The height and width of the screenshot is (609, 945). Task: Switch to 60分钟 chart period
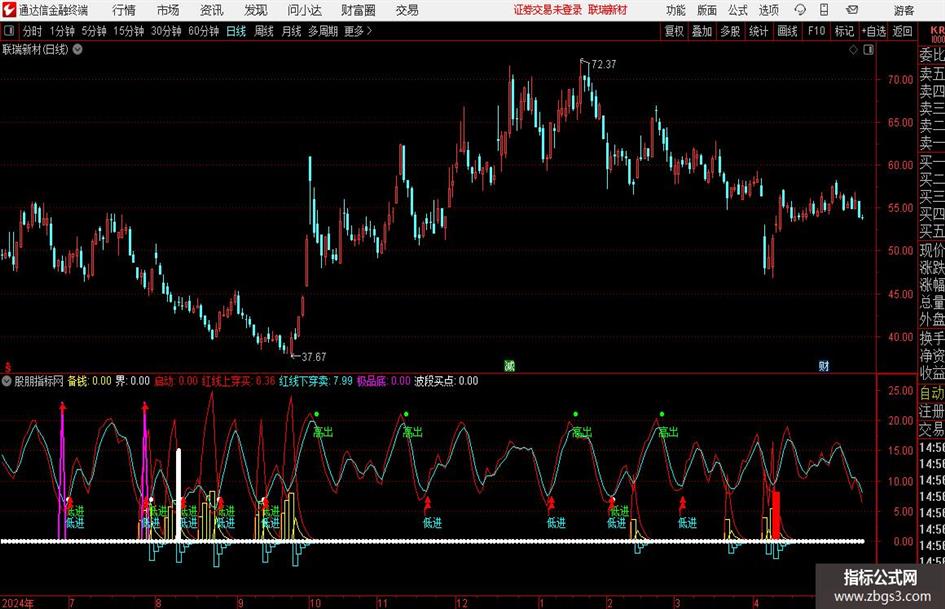point(204,31)
